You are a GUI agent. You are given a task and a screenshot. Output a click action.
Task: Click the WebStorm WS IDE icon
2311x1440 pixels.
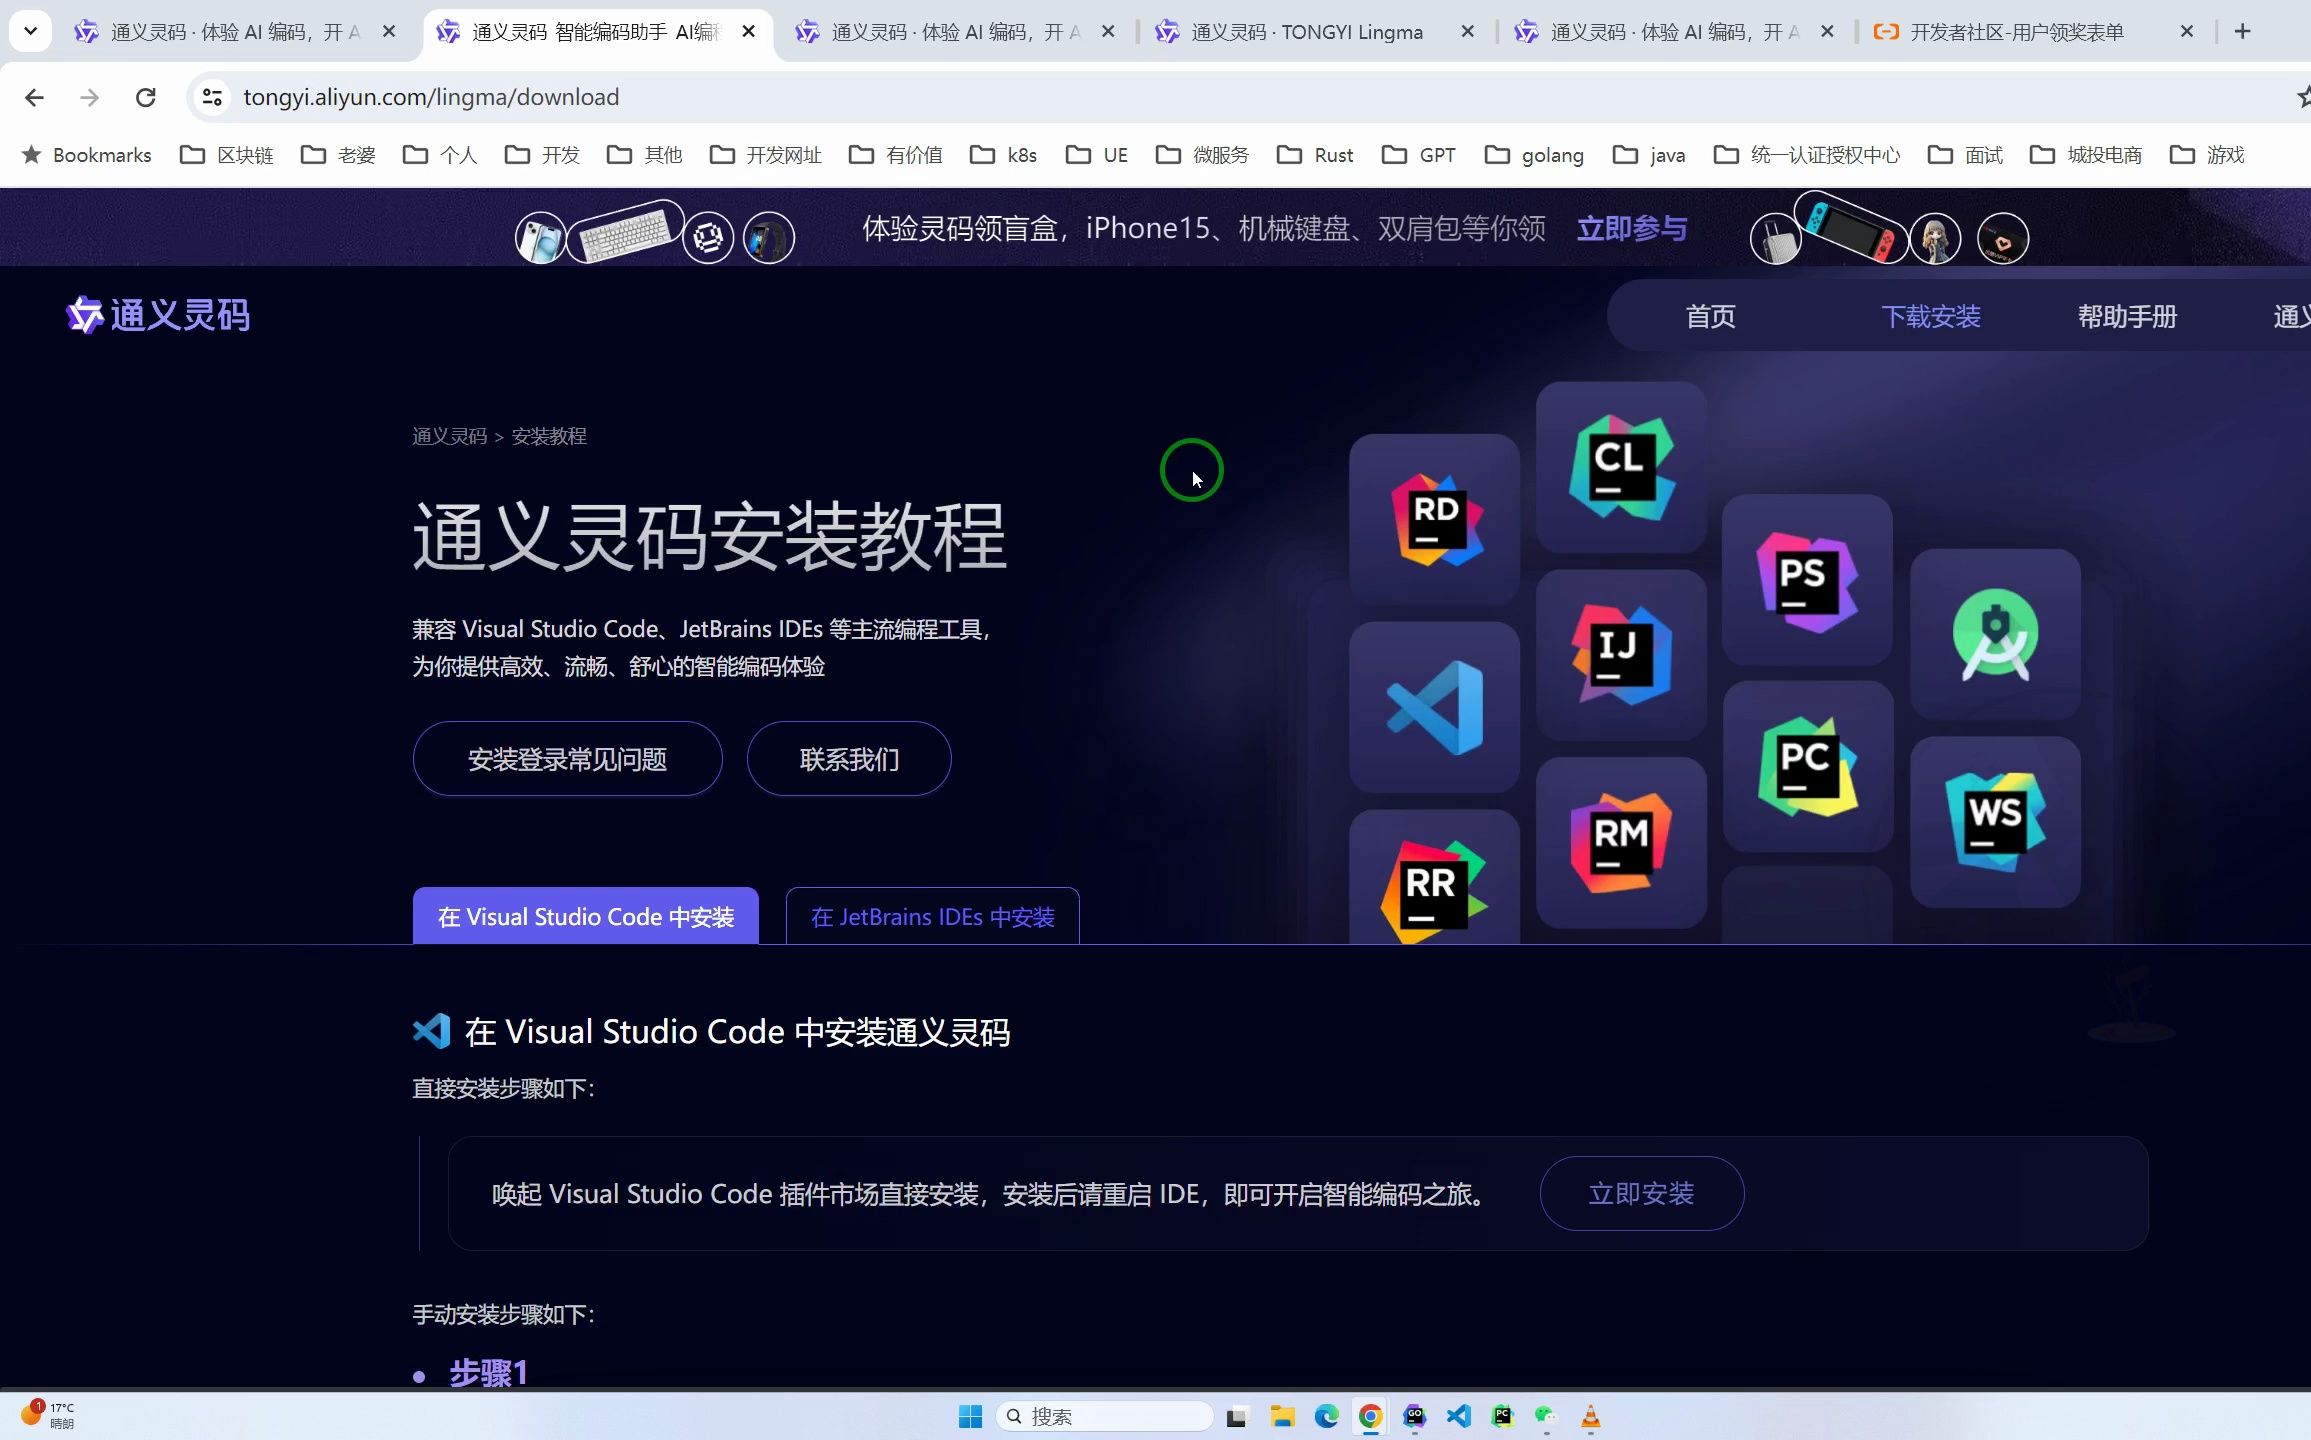pos(1995,821)
